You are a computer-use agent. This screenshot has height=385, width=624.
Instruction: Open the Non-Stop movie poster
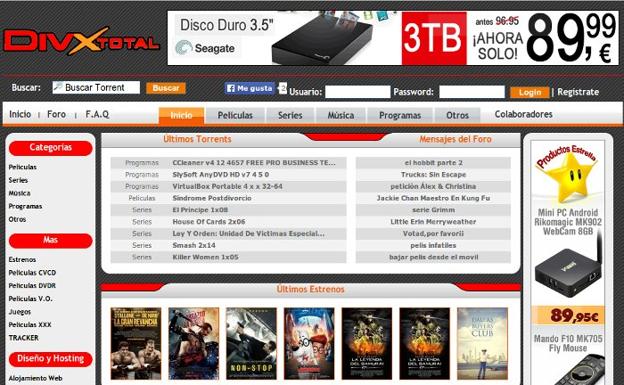pyautogui.click(x=251, y=343)
